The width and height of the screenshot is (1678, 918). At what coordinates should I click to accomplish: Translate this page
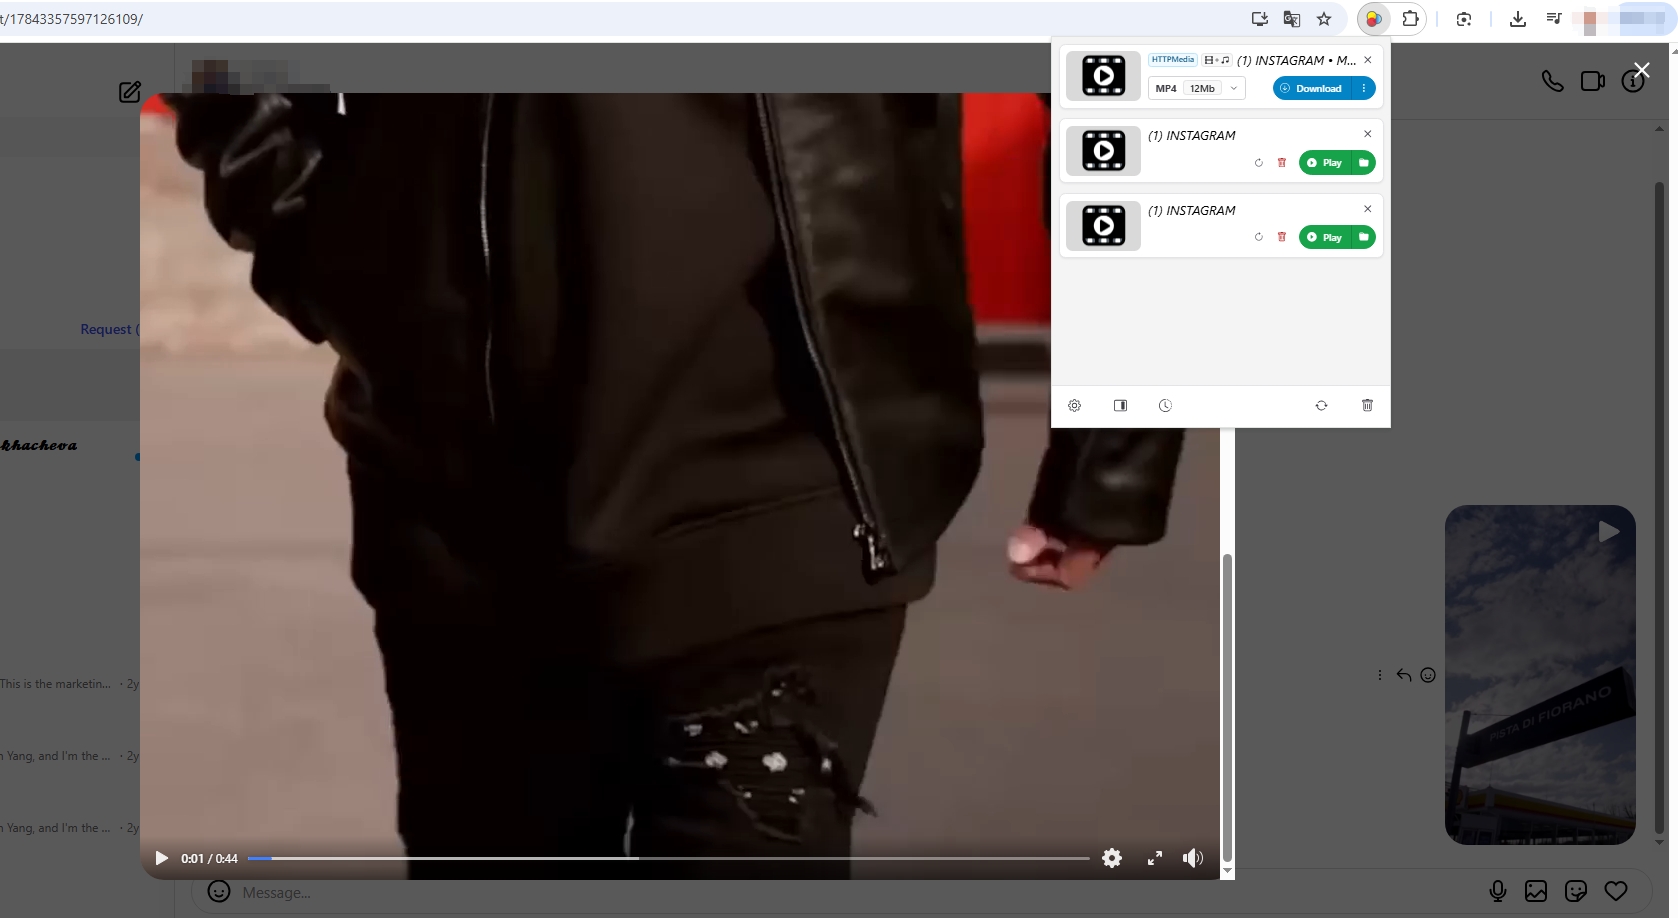click(1292, 19)
